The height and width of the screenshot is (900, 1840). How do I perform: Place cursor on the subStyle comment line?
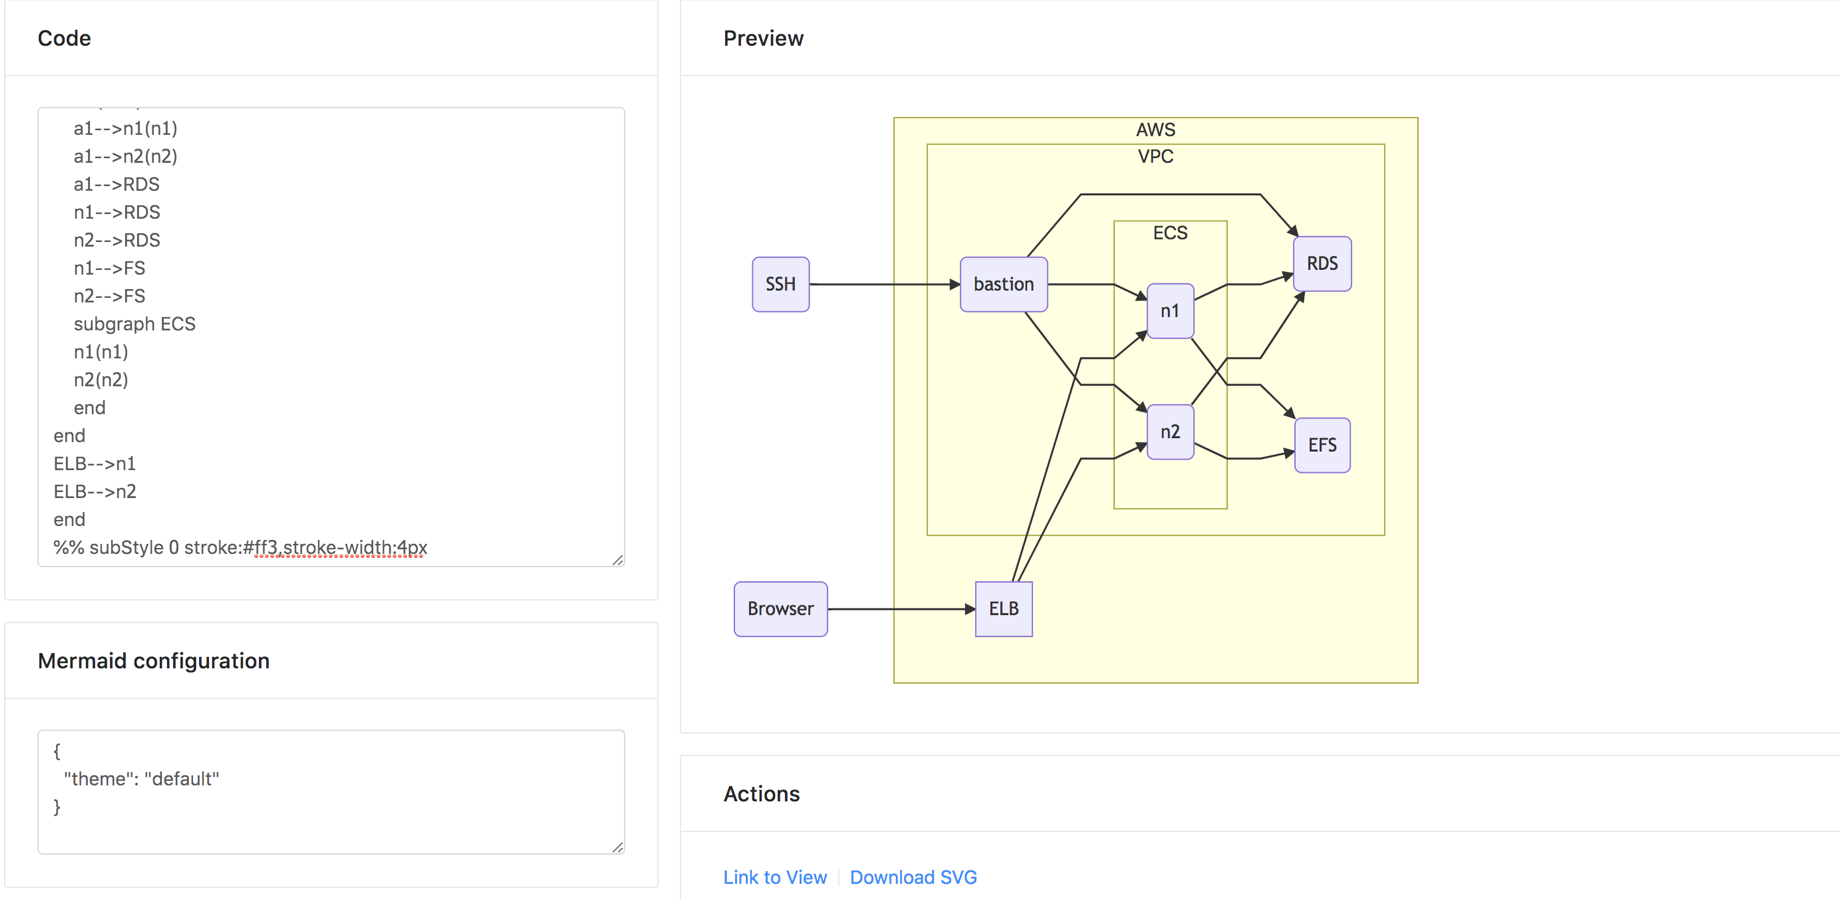[240, 548]
